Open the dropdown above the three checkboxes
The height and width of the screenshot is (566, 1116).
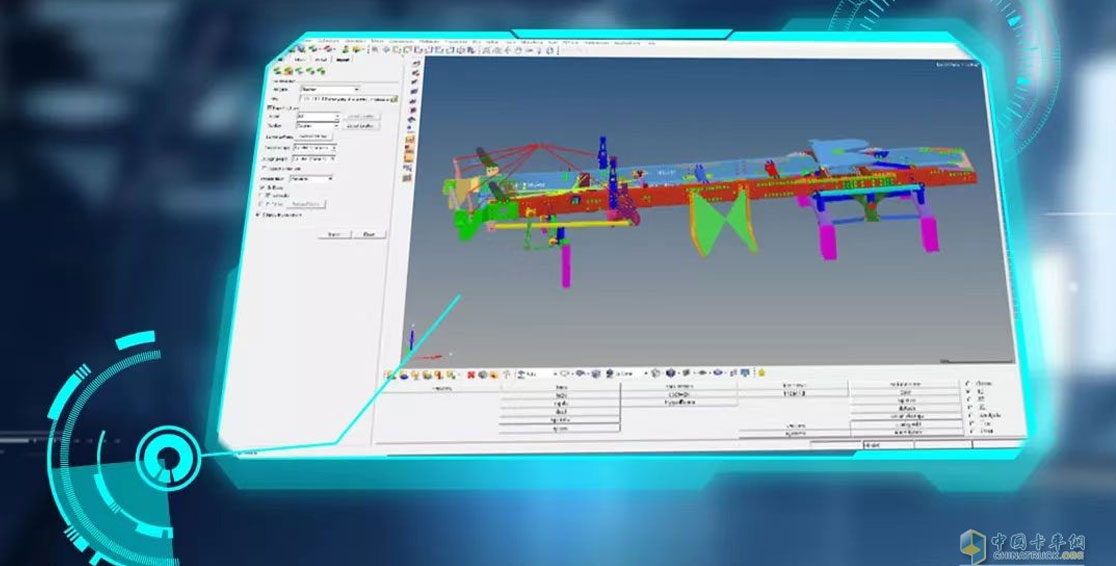point(309,178)
